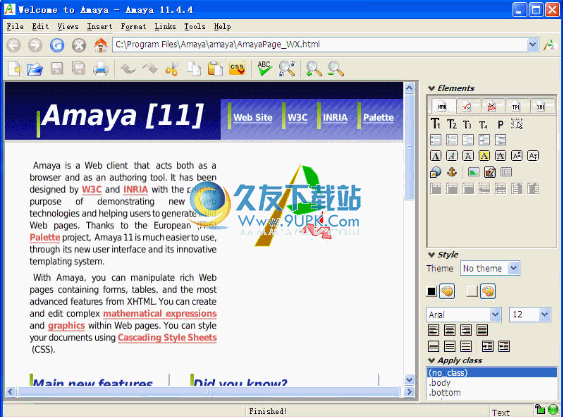Collapse the Style panel
Screen dimensions: 563x417
[x=432, y=255]
